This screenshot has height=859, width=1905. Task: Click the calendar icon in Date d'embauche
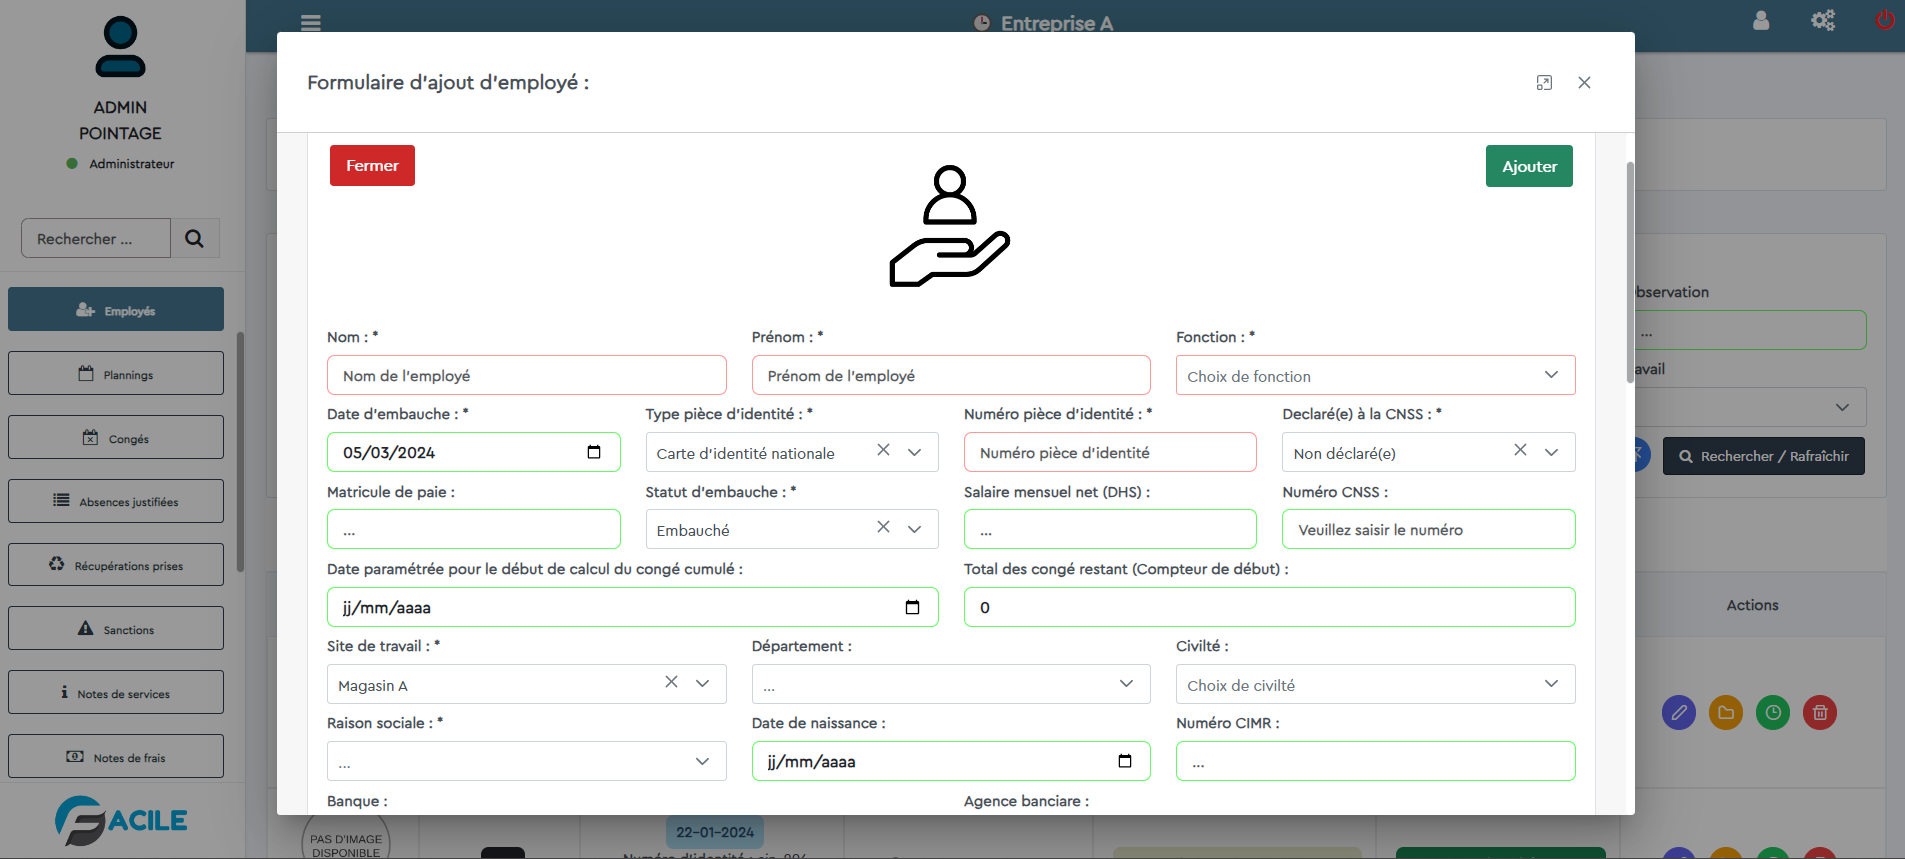[x=594, y=452]
